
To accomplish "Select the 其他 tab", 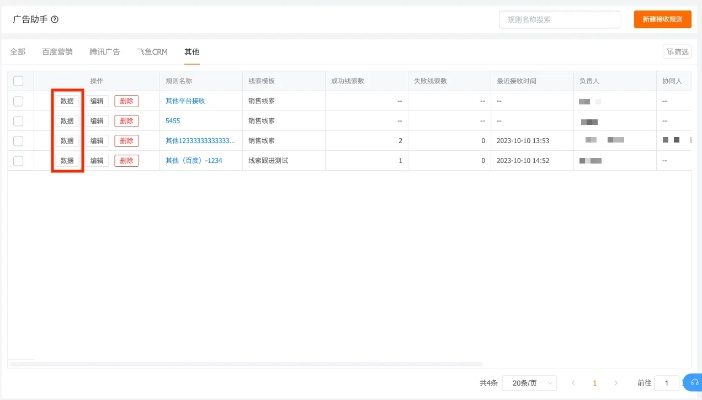I will (x=192, y=52).
